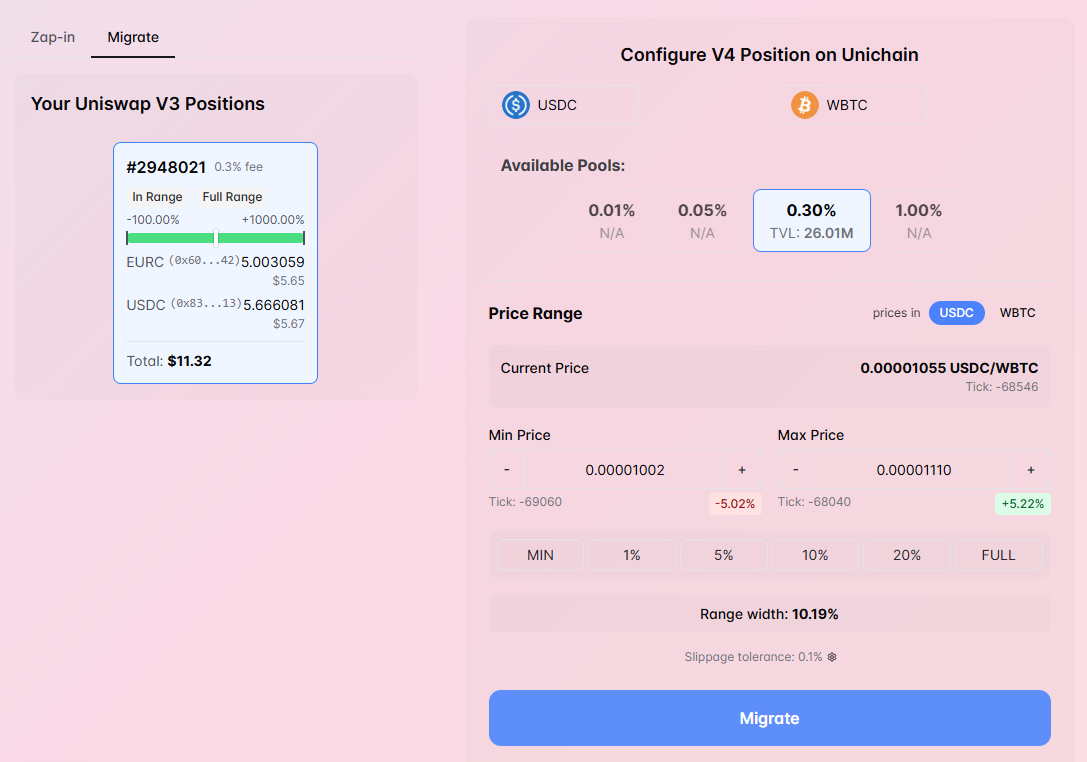Decrease the Min Price with minus button
The width and height of the screenshot is (1087, 762).
(x=507, y=470)
